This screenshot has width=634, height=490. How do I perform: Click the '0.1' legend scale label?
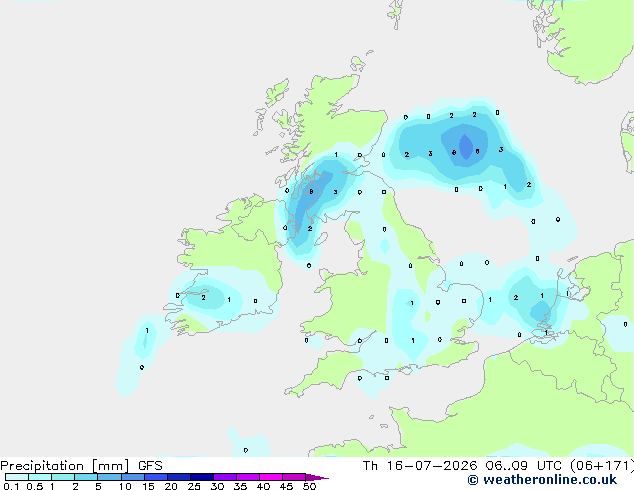(11, 486)
